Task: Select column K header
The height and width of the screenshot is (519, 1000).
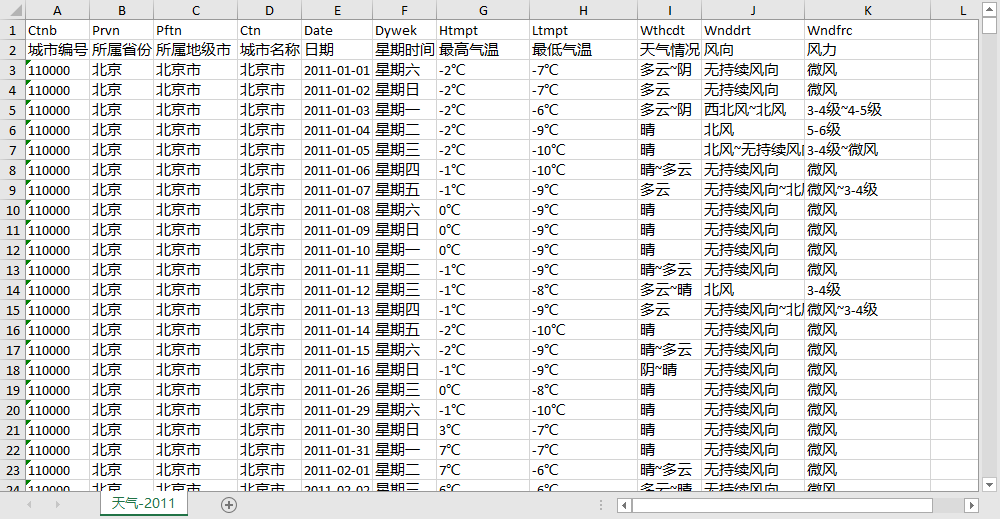Action: tap(868, 11)
